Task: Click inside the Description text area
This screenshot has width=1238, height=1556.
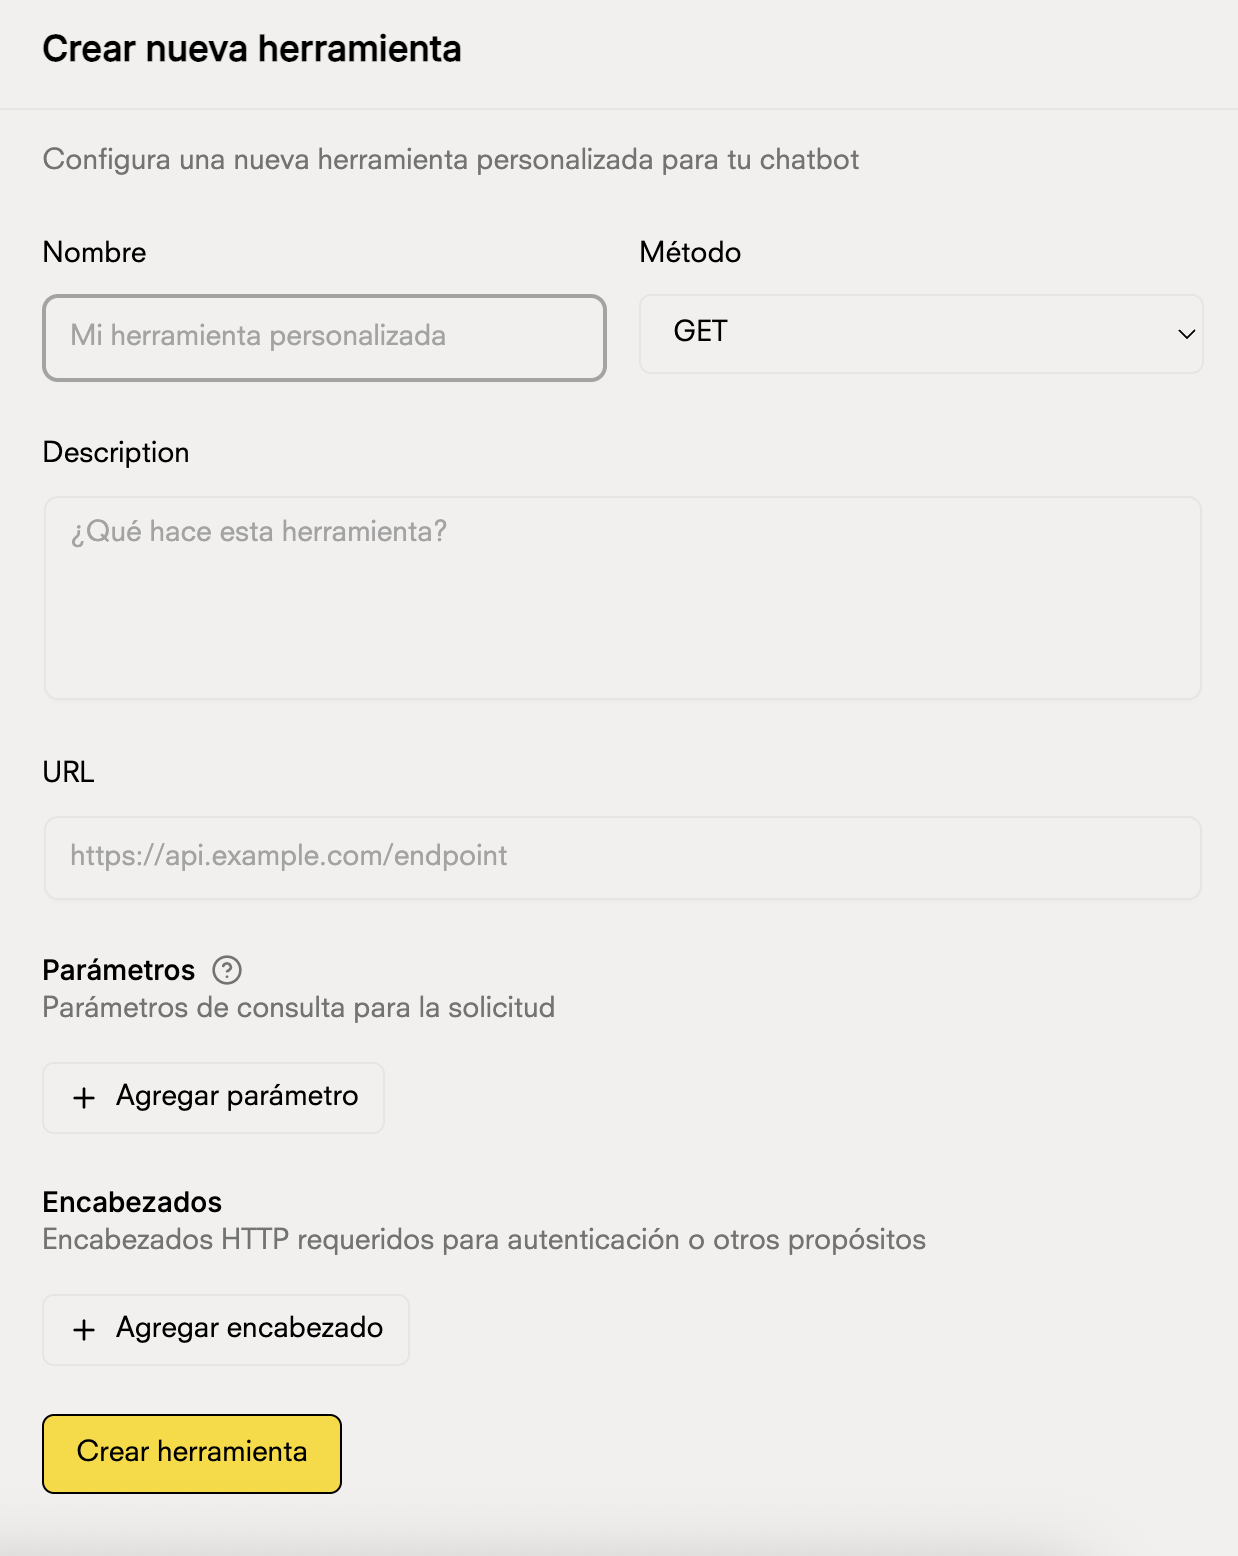Action: 619,597
